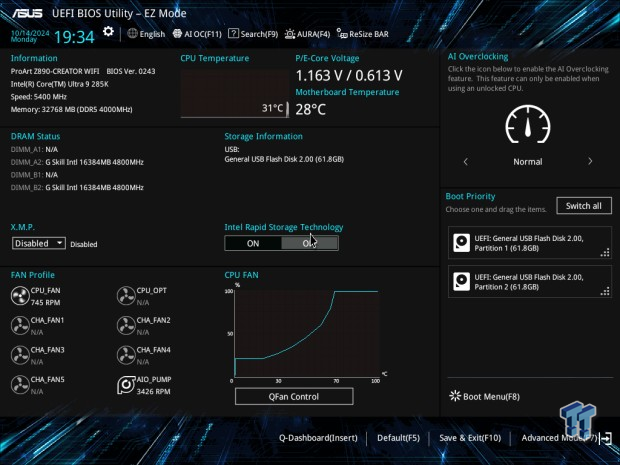
Task: Click the globe language icon
Action: 132,33
